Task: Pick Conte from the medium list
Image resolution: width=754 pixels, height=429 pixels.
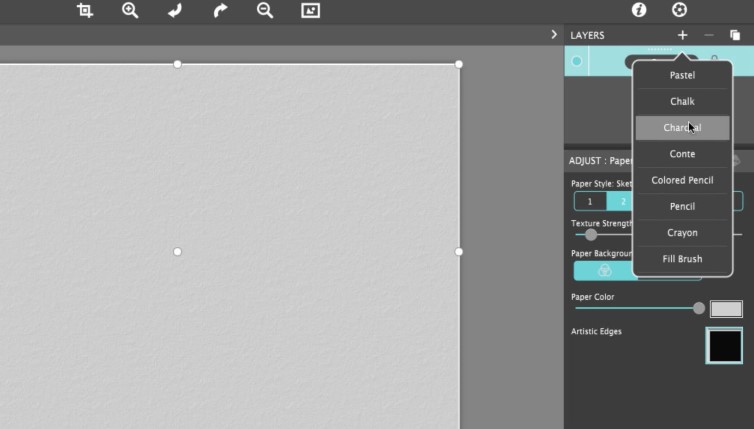Action: pos(682,154)
